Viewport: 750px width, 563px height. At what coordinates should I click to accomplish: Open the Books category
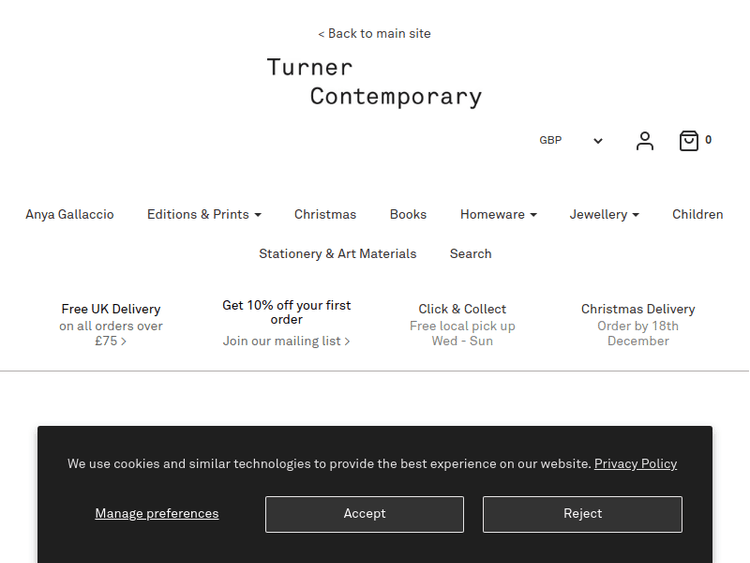tap(408, 214)
